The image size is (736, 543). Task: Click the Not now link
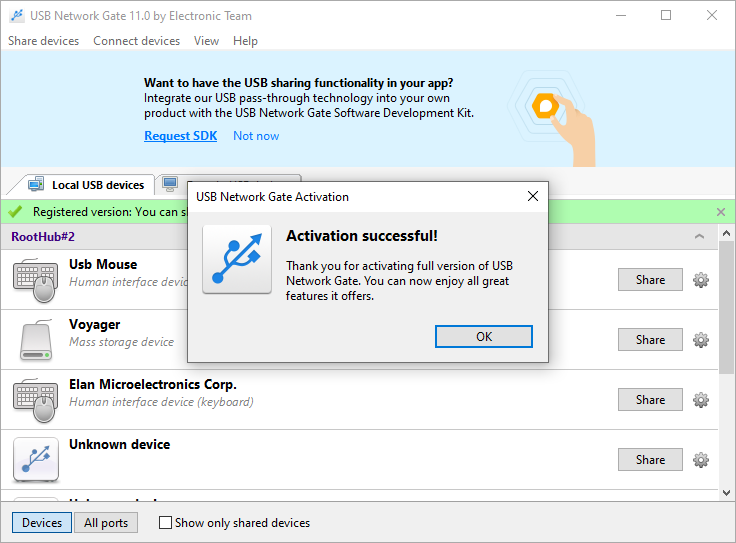coord(256,136)
